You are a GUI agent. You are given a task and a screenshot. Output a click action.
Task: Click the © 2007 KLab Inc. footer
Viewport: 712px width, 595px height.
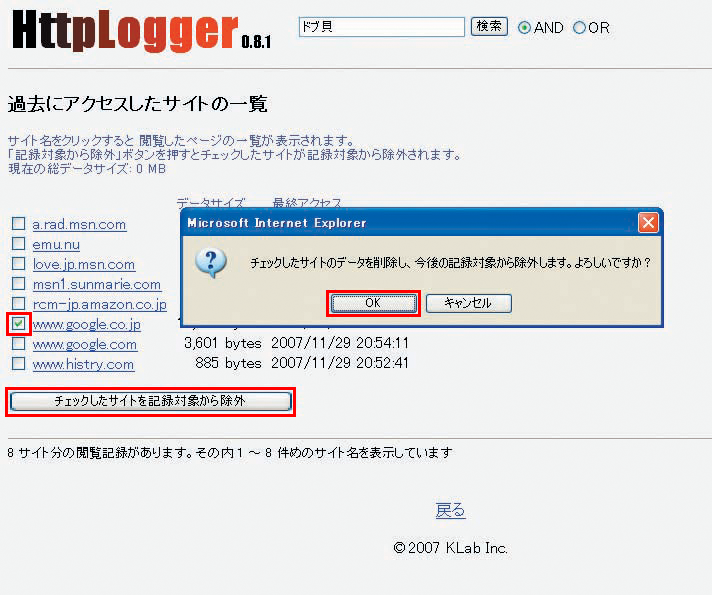450,548
